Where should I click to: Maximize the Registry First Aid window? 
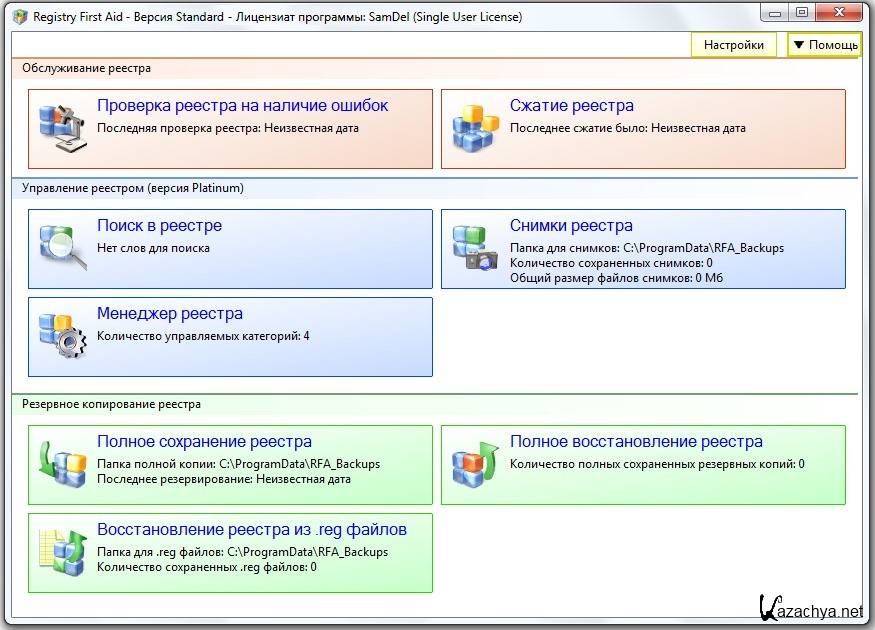tap(802, 12)
